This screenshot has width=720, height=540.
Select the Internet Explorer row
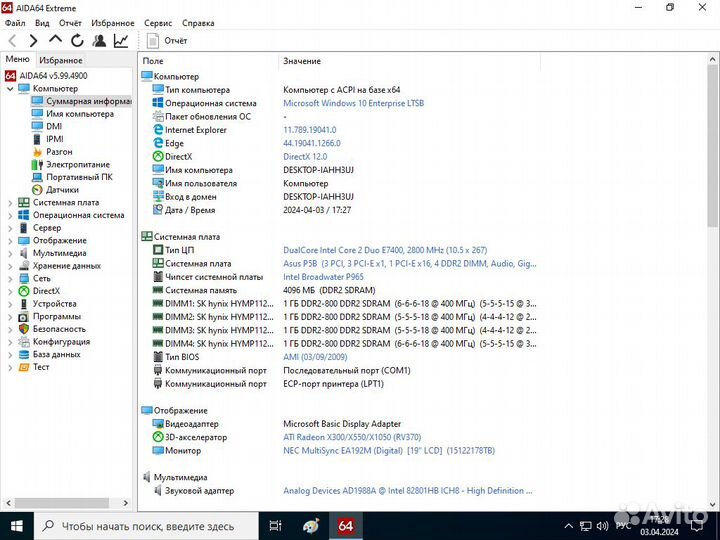244,130
